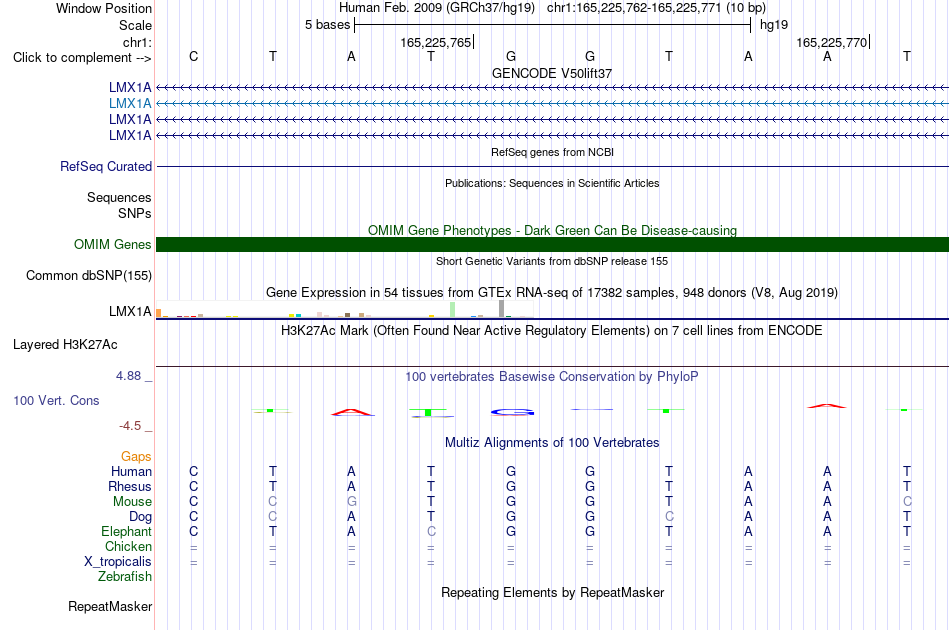Click the Layered H3K27Ac label
950x630 pixels.
coord(65,345)
